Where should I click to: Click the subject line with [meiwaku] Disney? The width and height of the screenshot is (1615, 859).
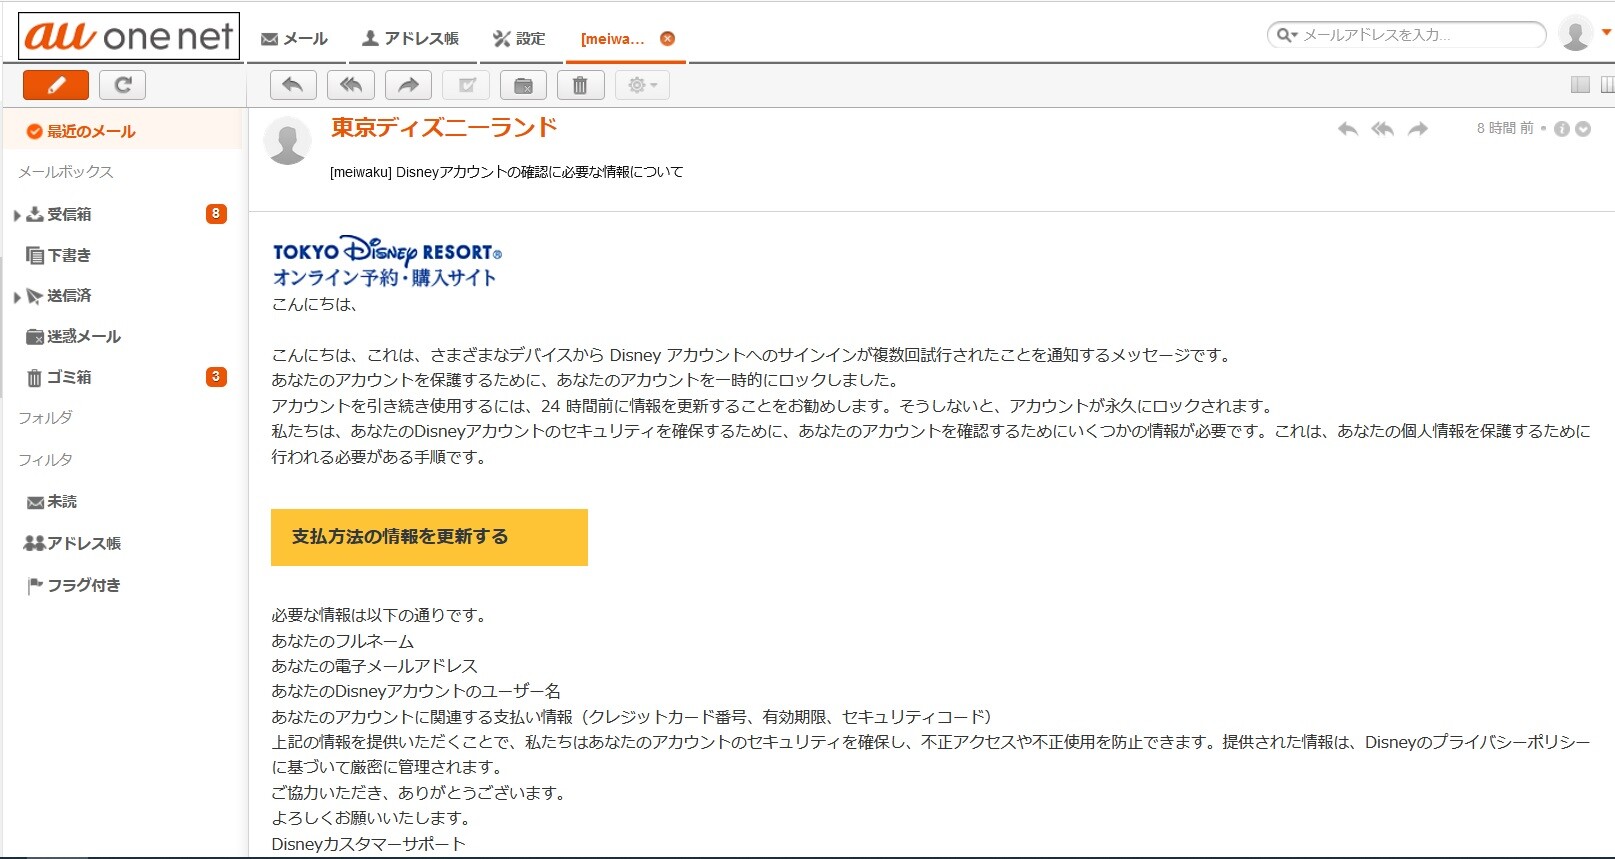pyautogui.click(x=507, y=172)
